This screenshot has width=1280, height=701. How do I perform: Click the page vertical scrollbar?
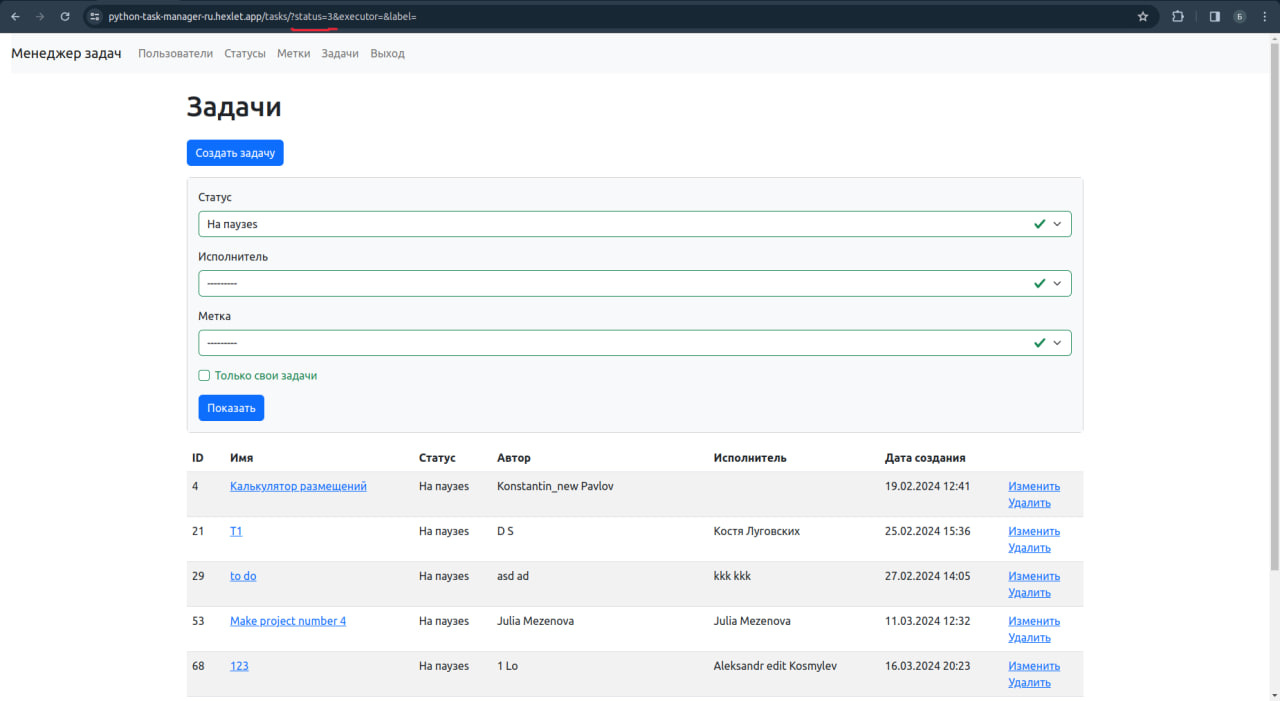coord(1274,300)
